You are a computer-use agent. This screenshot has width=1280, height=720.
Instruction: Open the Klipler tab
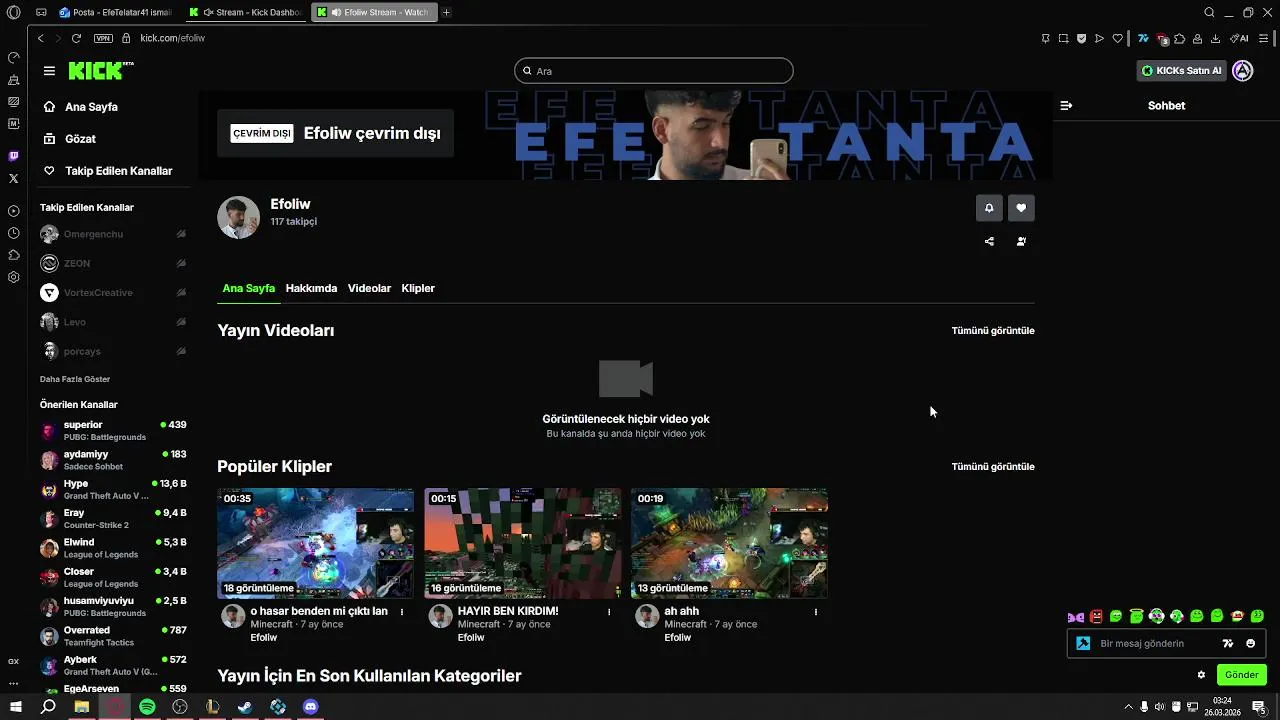pos(418,288)
